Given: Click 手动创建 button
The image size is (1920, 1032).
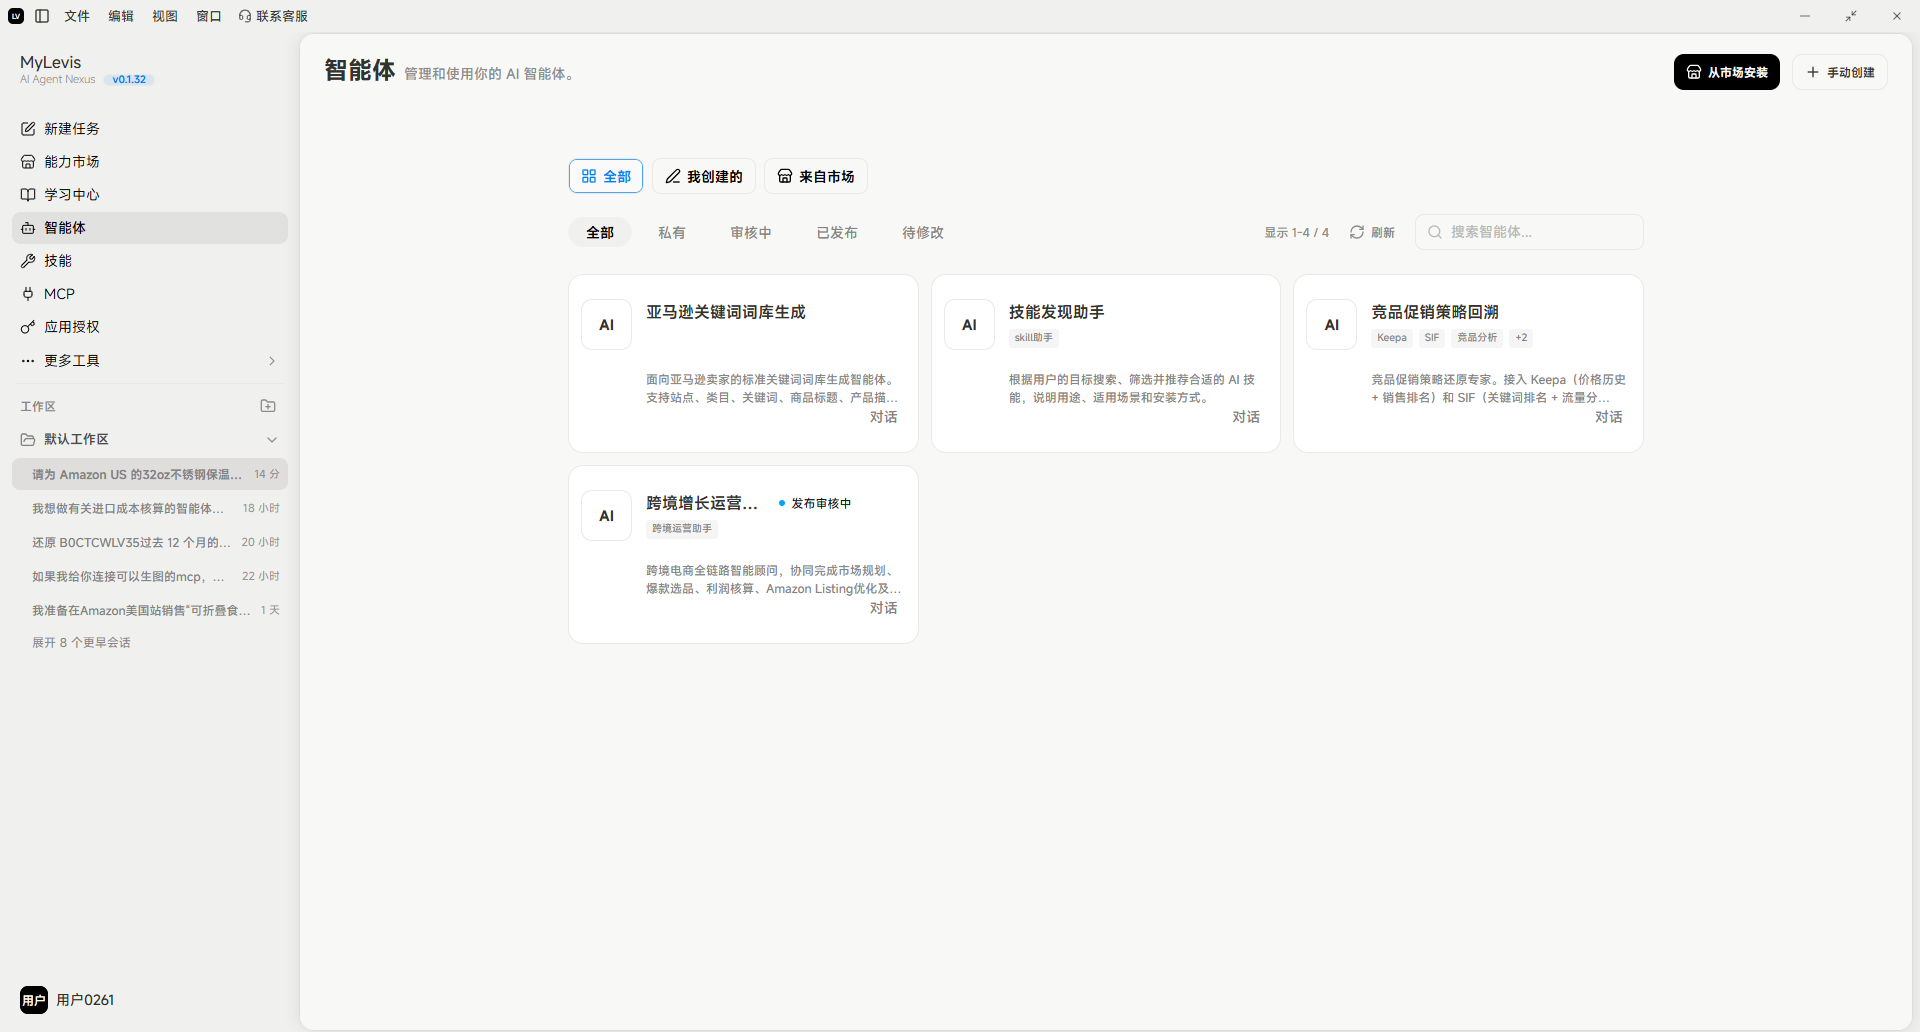Looking at the screenshot, I should point(1840,72).
